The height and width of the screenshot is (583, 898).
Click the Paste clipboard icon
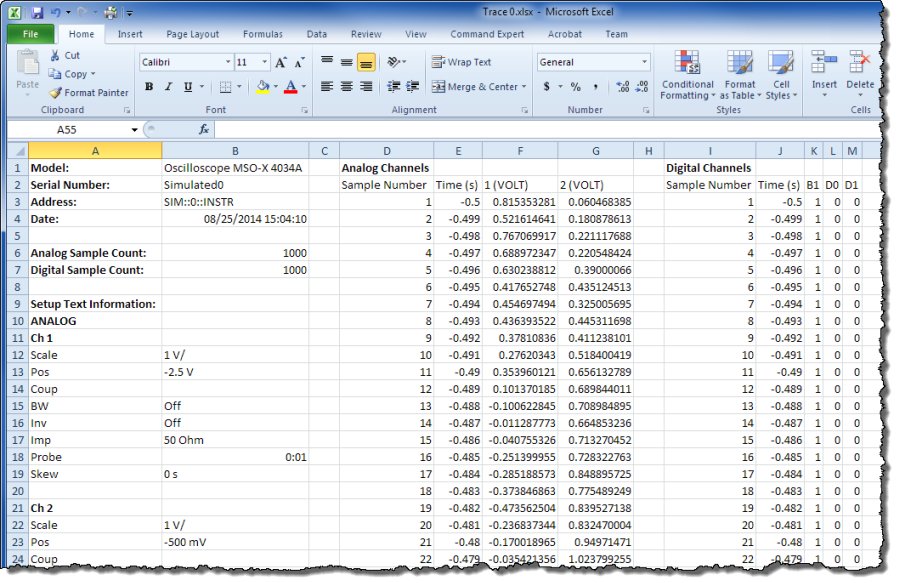pos(27,63)
